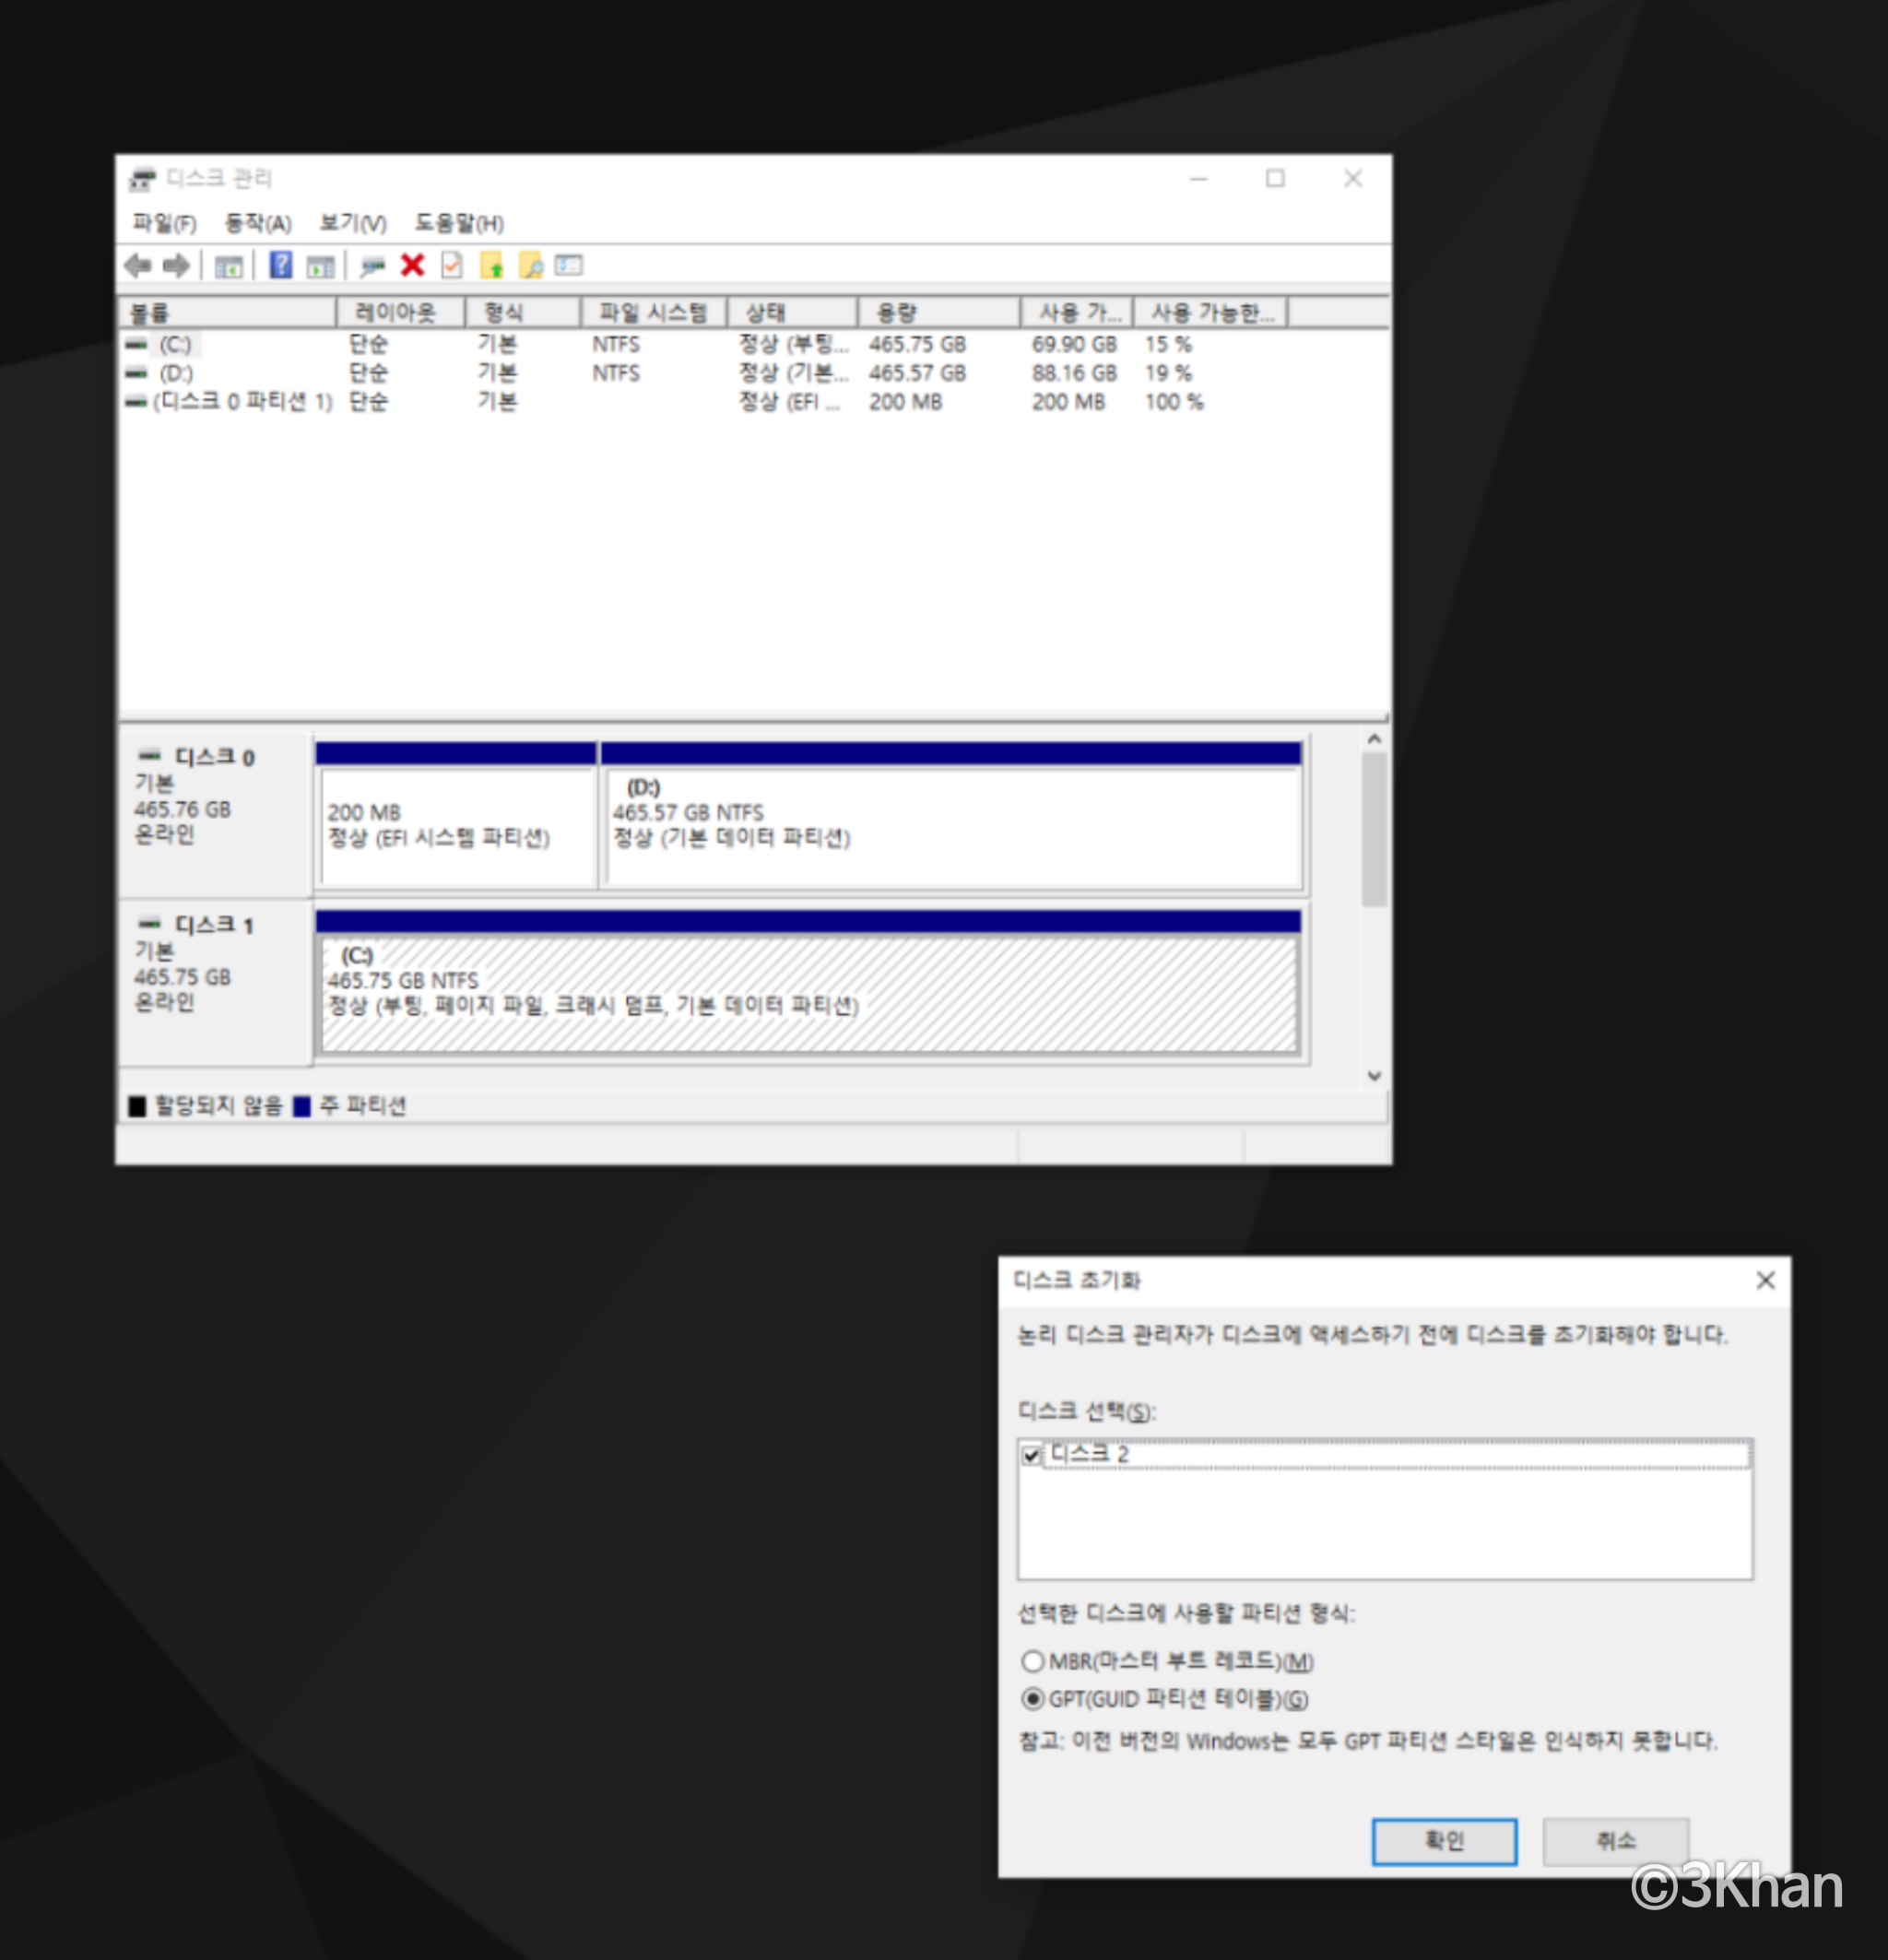Click the forward arrow toolbar icon
The image size is (1888, 1960).
(x=177, y=265)
